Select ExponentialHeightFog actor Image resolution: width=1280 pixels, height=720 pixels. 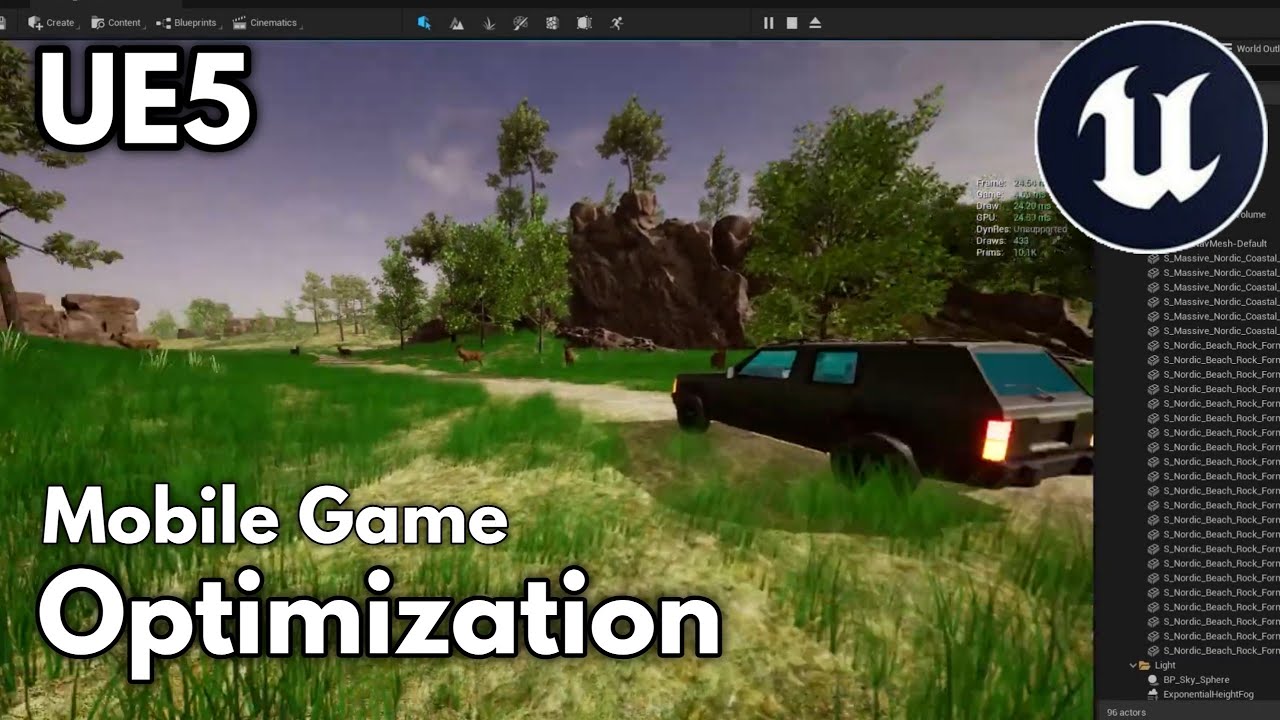1206,694
